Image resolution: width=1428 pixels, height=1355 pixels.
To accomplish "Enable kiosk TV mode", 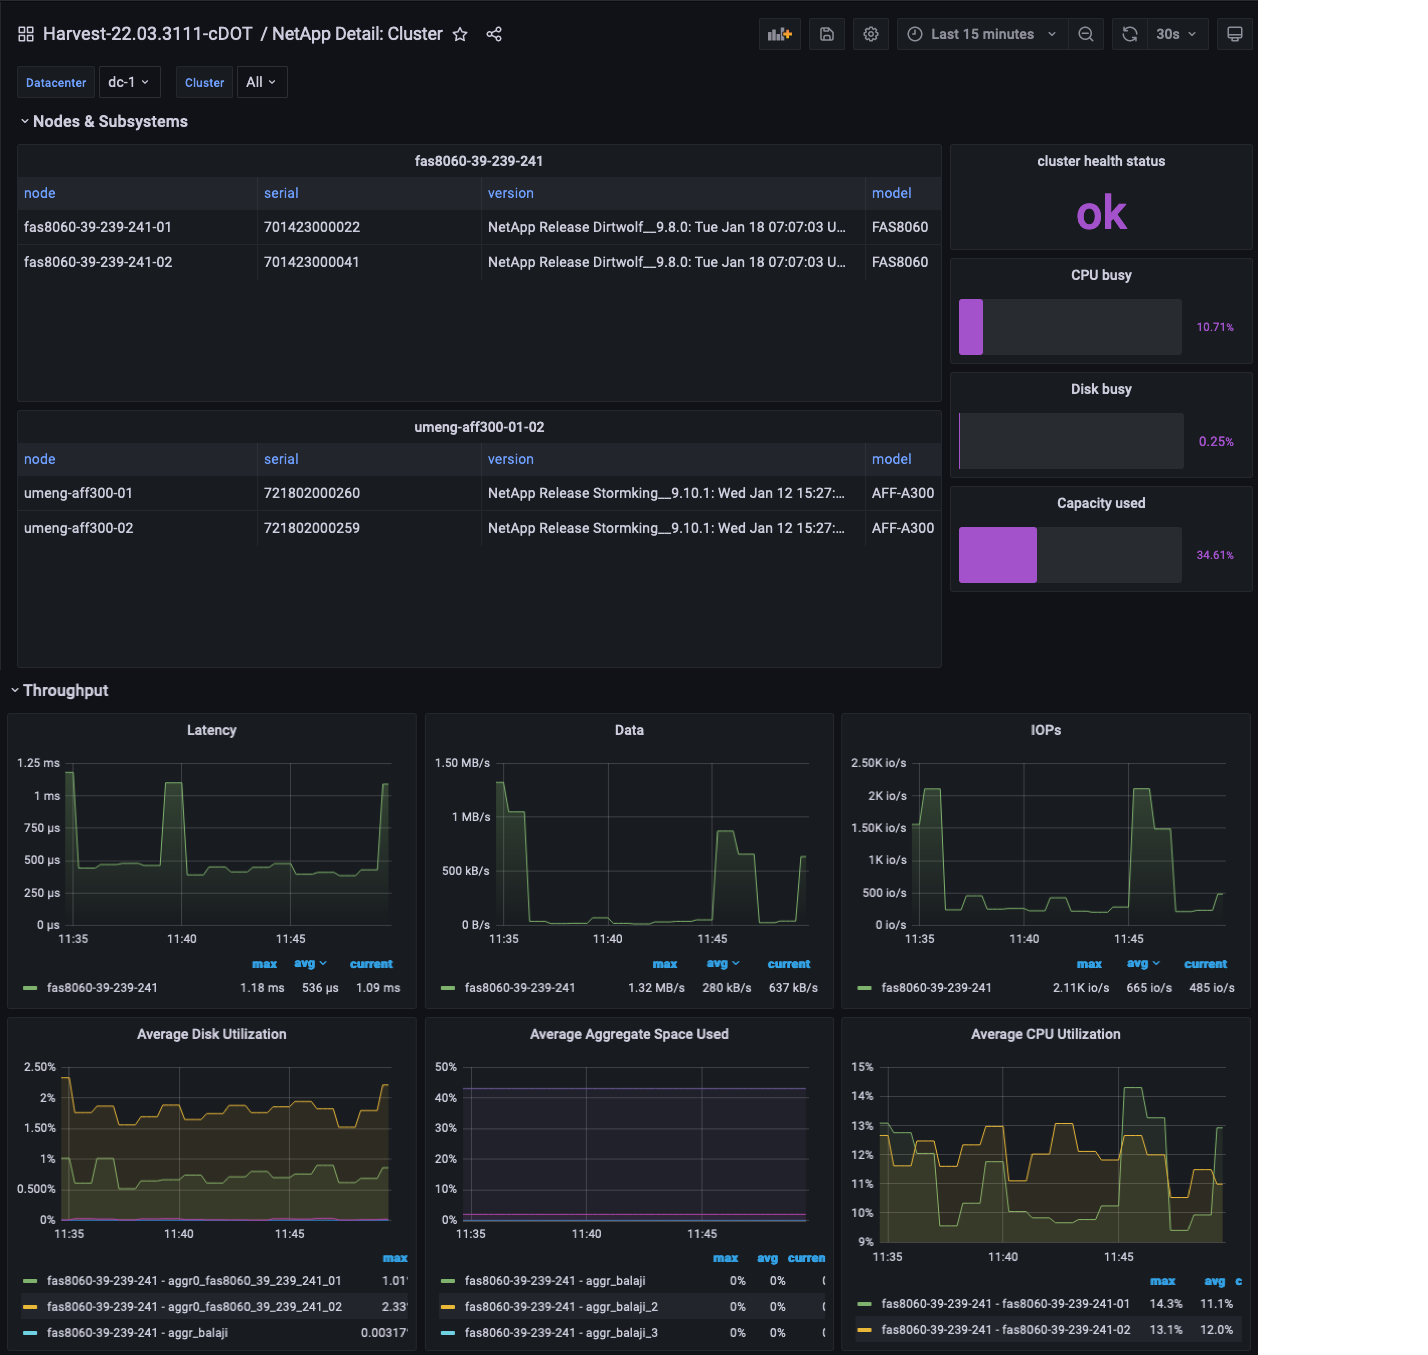I will coord(1234,33).
